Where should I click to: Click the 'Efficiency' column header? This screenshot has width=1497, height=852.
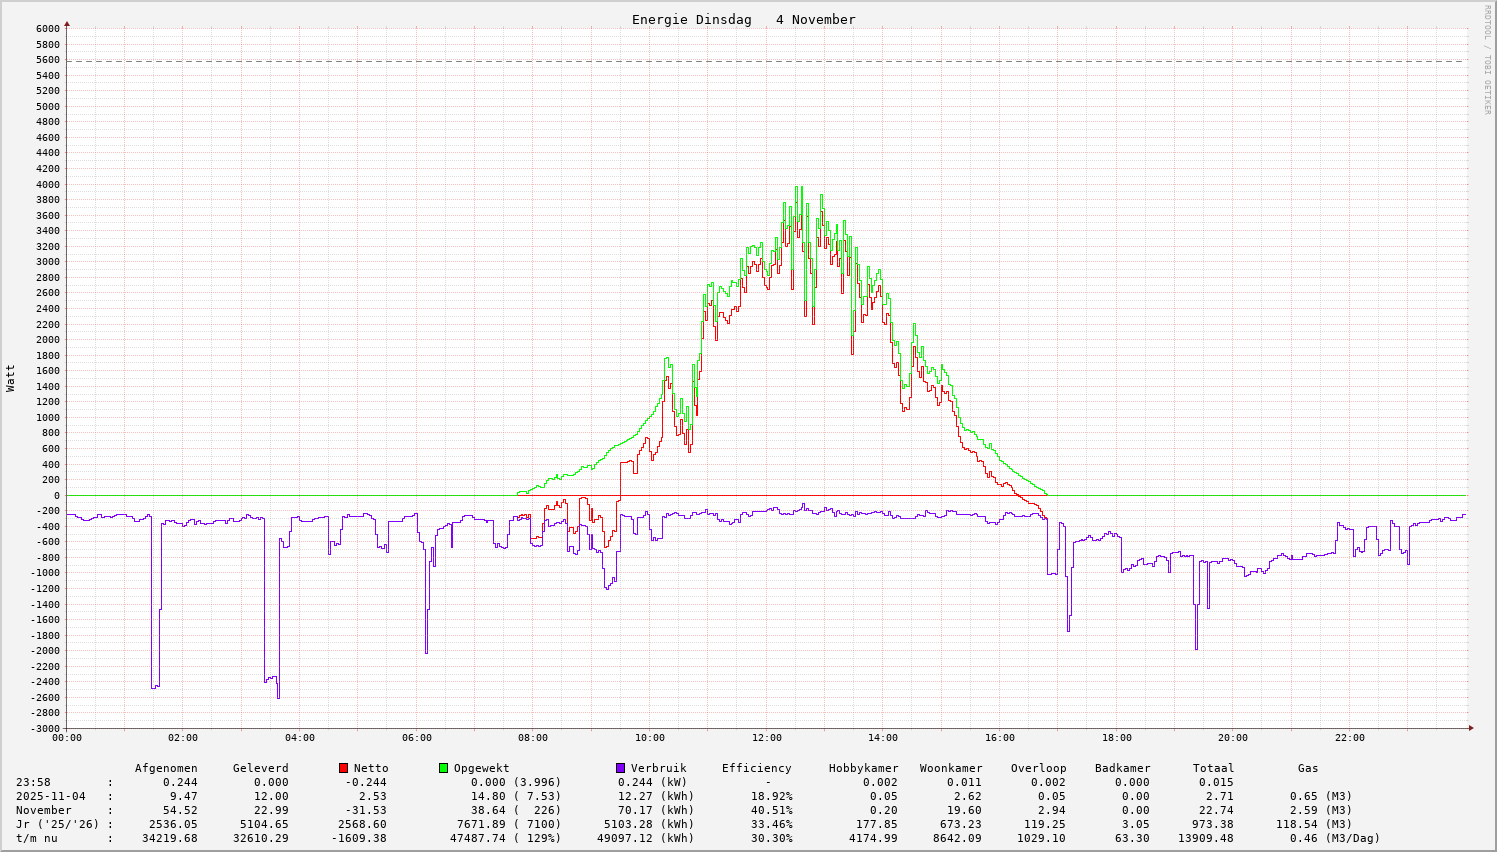pyautogui.click(x=756, y=768)
